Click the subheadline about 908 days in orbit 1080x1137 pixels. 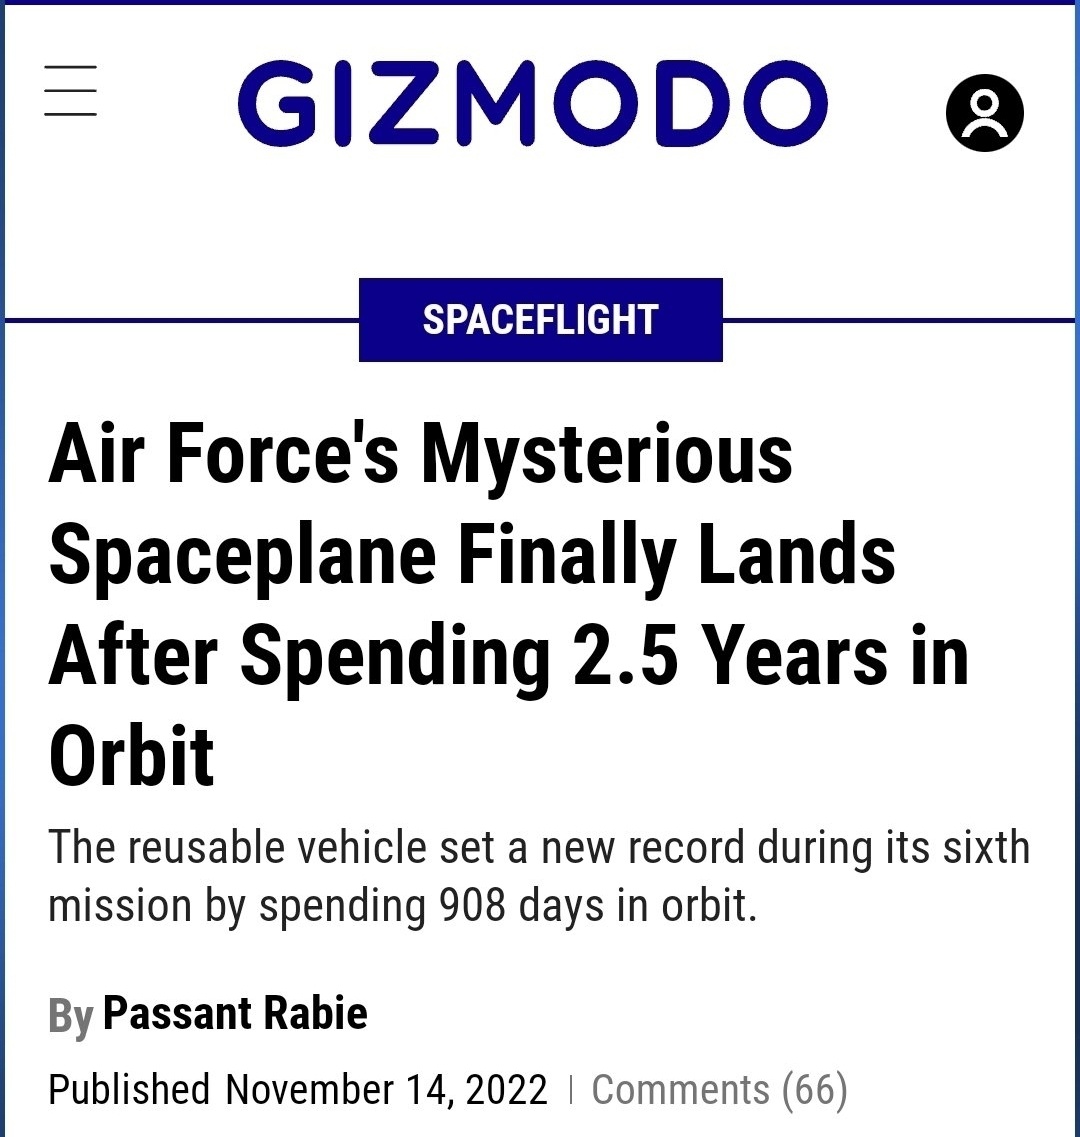point(539,877)
